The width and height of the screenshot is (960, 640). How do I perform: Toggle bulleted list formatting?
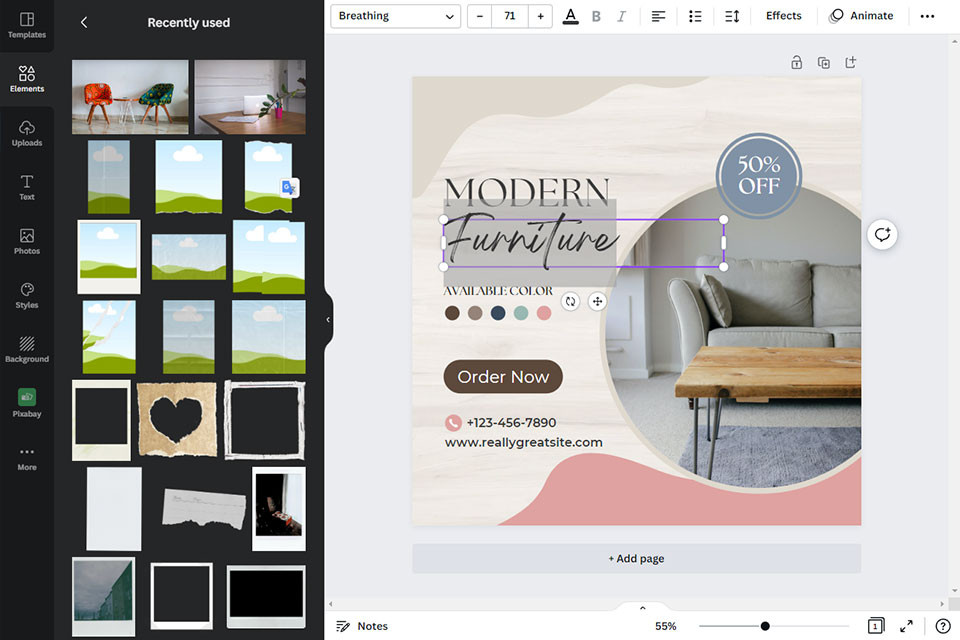[x=695, y=16]
